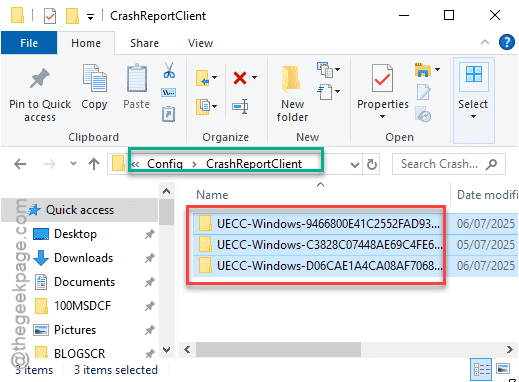Open Pictures in navigation pane
The height and width of the screenshot is (382, 519).
pos(75,330)
